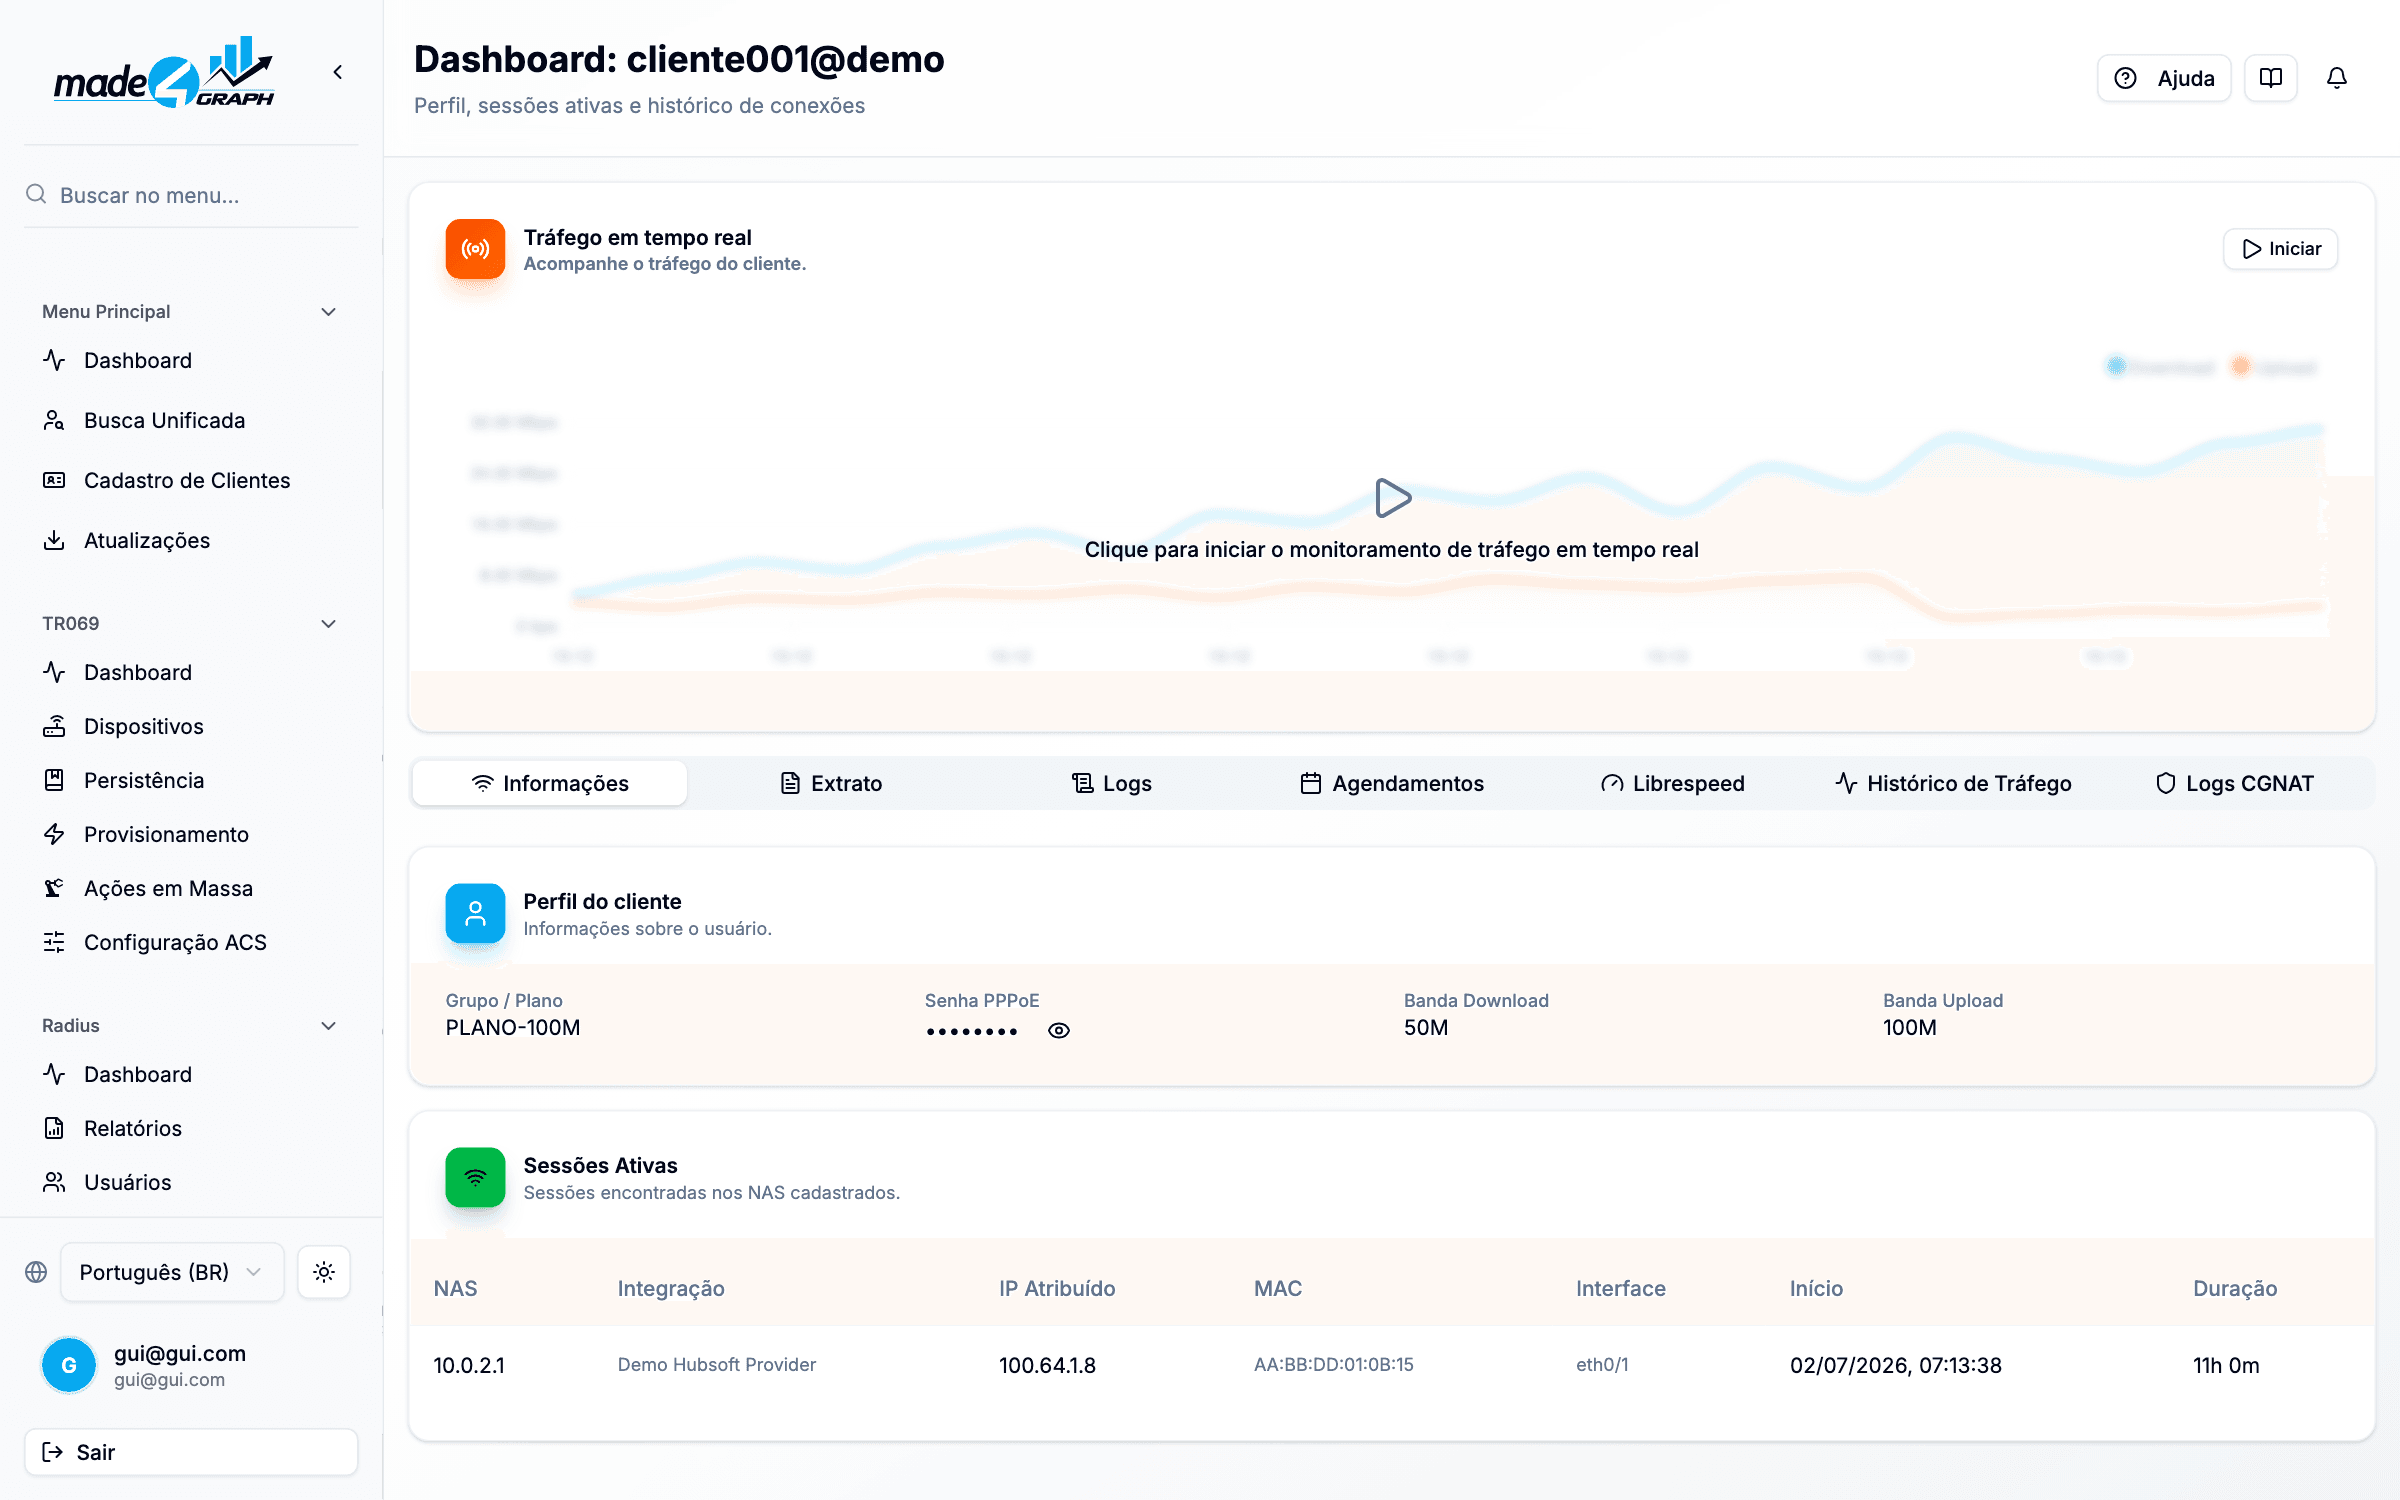Click the made4graph logo
Image resolution: width=2400 pixels, height=1500 pixels.
tap(163, 73)
